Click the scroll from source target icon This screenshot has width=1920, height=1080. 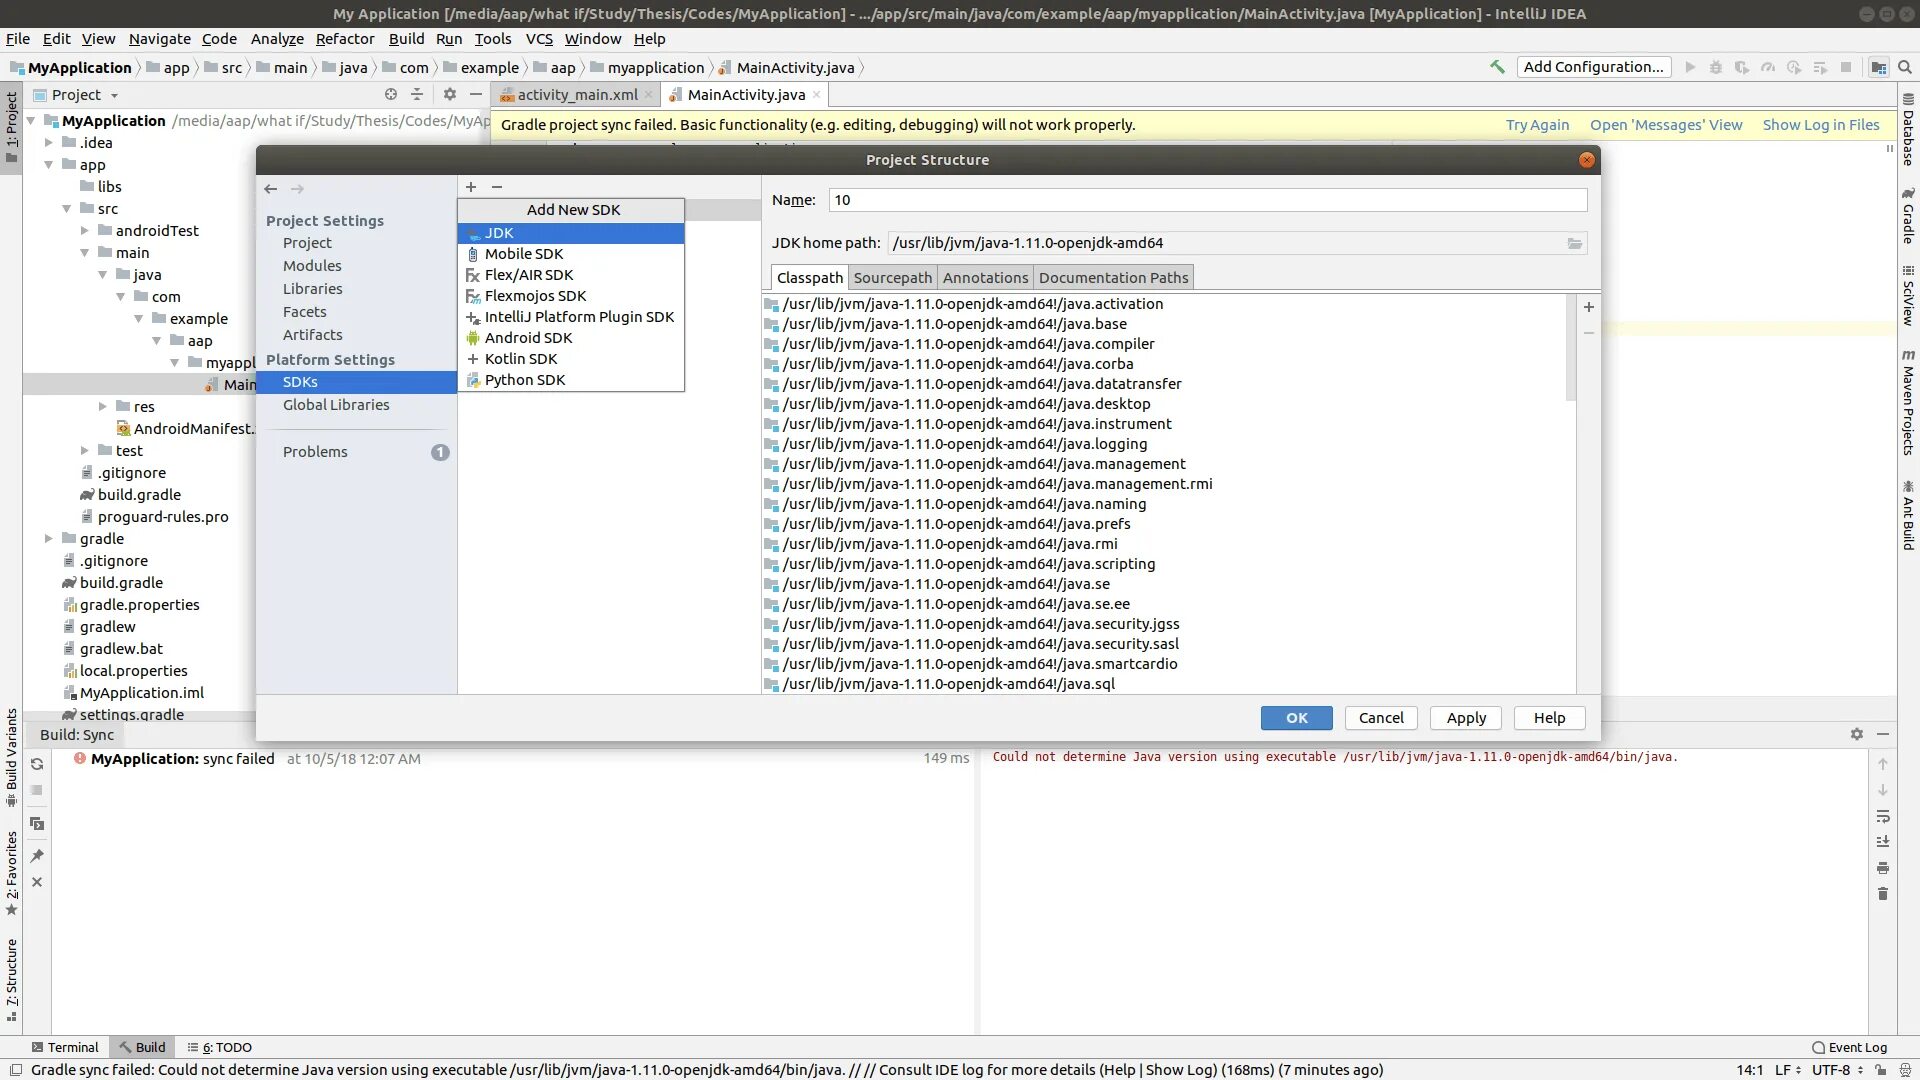pos(391,94)
